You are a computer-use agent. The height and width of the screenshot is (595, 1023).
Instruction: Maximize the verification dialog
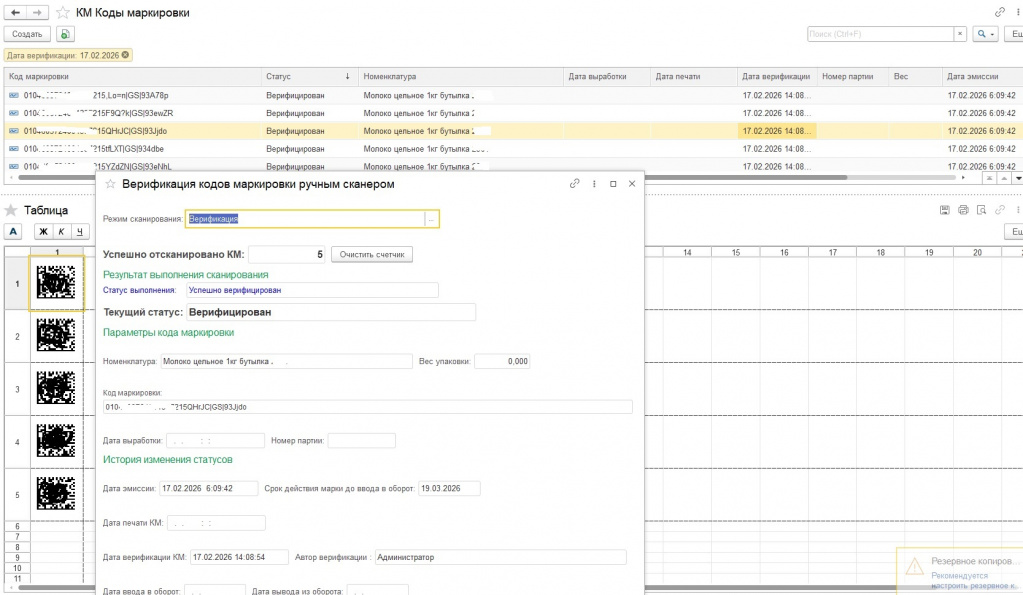coord(613,184)
